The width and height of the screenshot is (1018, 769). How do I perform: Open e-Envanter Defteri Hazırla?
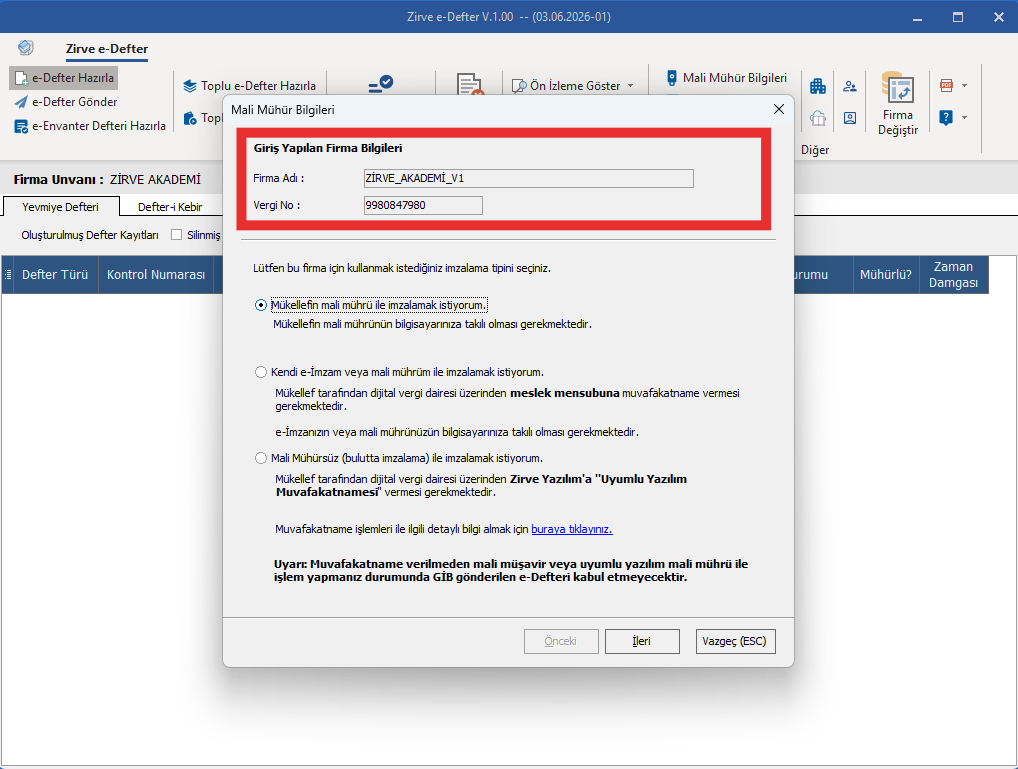click(x=90, y=126)
